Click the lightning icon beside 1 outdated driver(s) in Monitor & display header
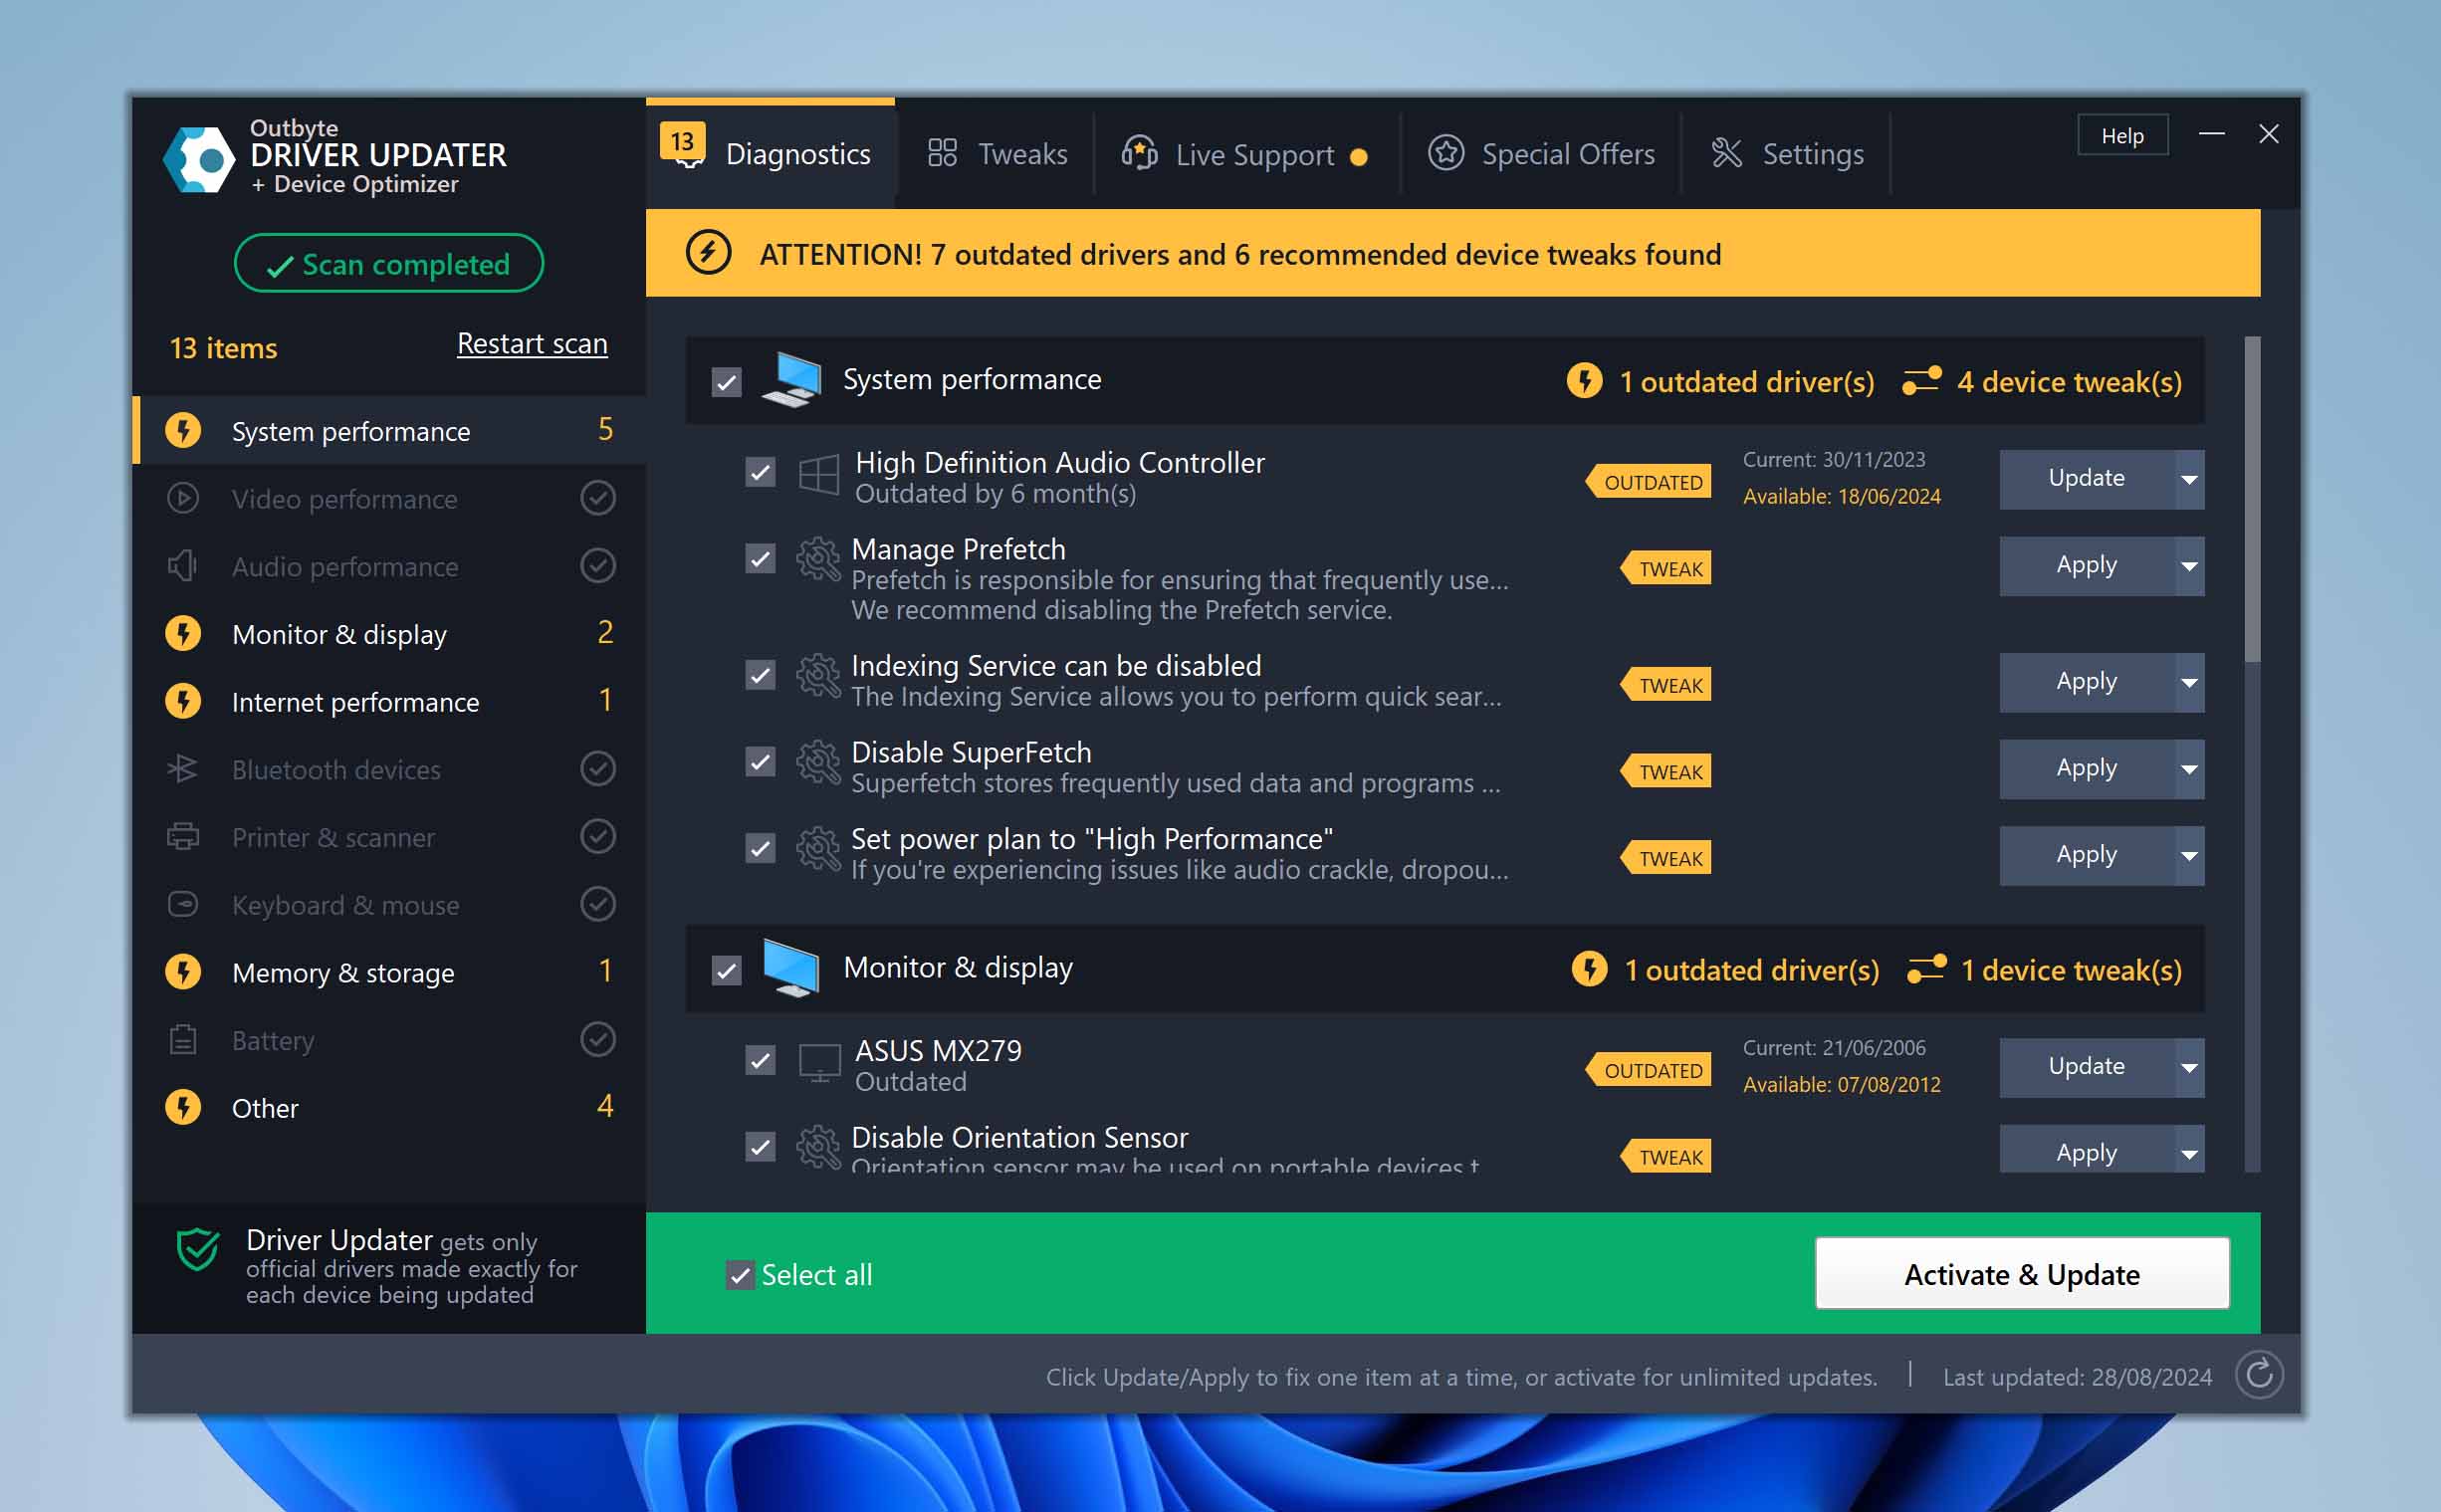This screenshot has height=1512, width=2441. pyautogui.click(x=1589, y=969)
